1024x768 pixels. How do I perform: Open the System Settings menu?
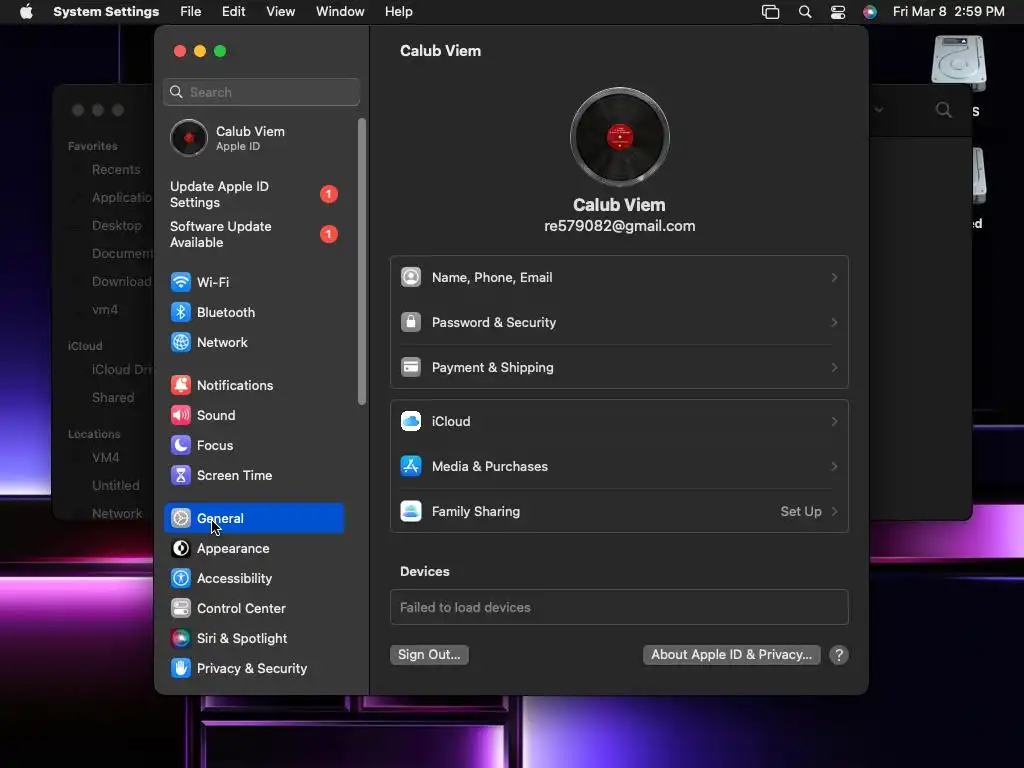[x=106, y=12]
